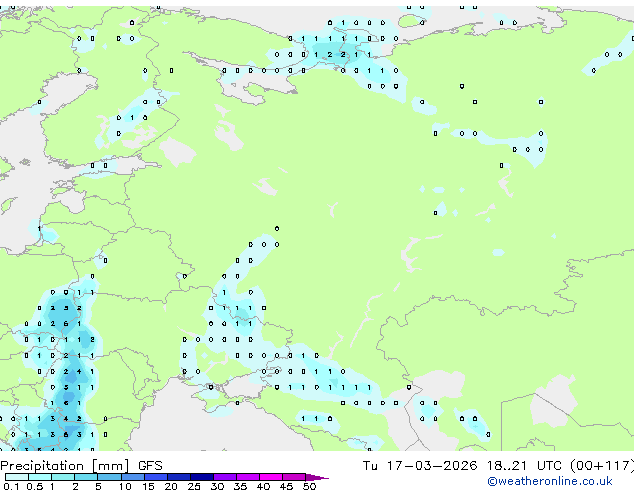Click the '35' legend scale label

coord(241,486)
